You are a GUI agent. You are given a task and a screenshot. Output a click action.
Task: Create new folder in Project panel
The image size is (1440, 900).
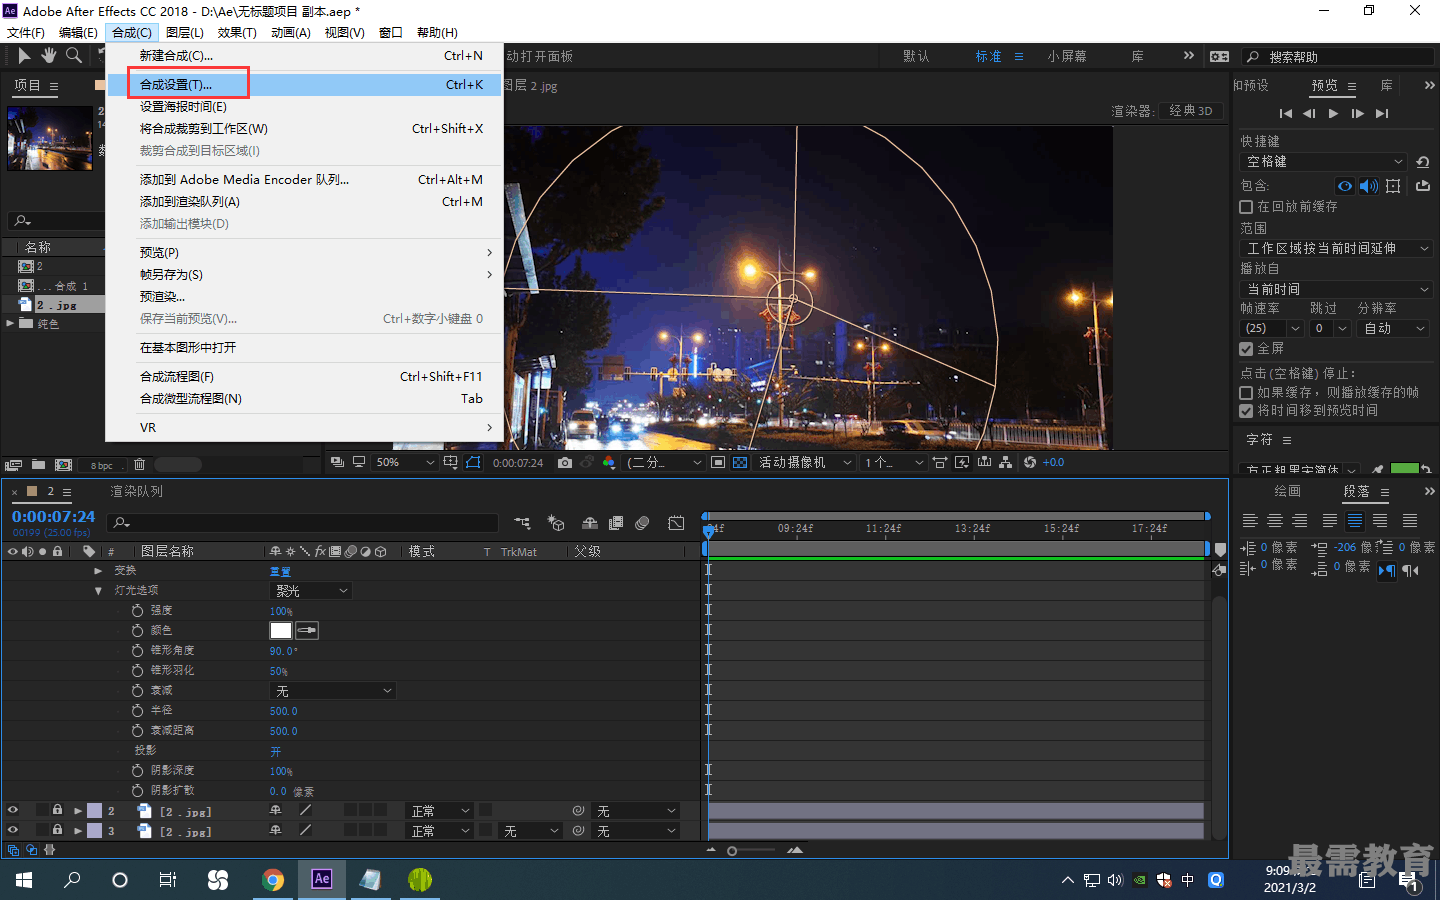(x=38, y=465)
